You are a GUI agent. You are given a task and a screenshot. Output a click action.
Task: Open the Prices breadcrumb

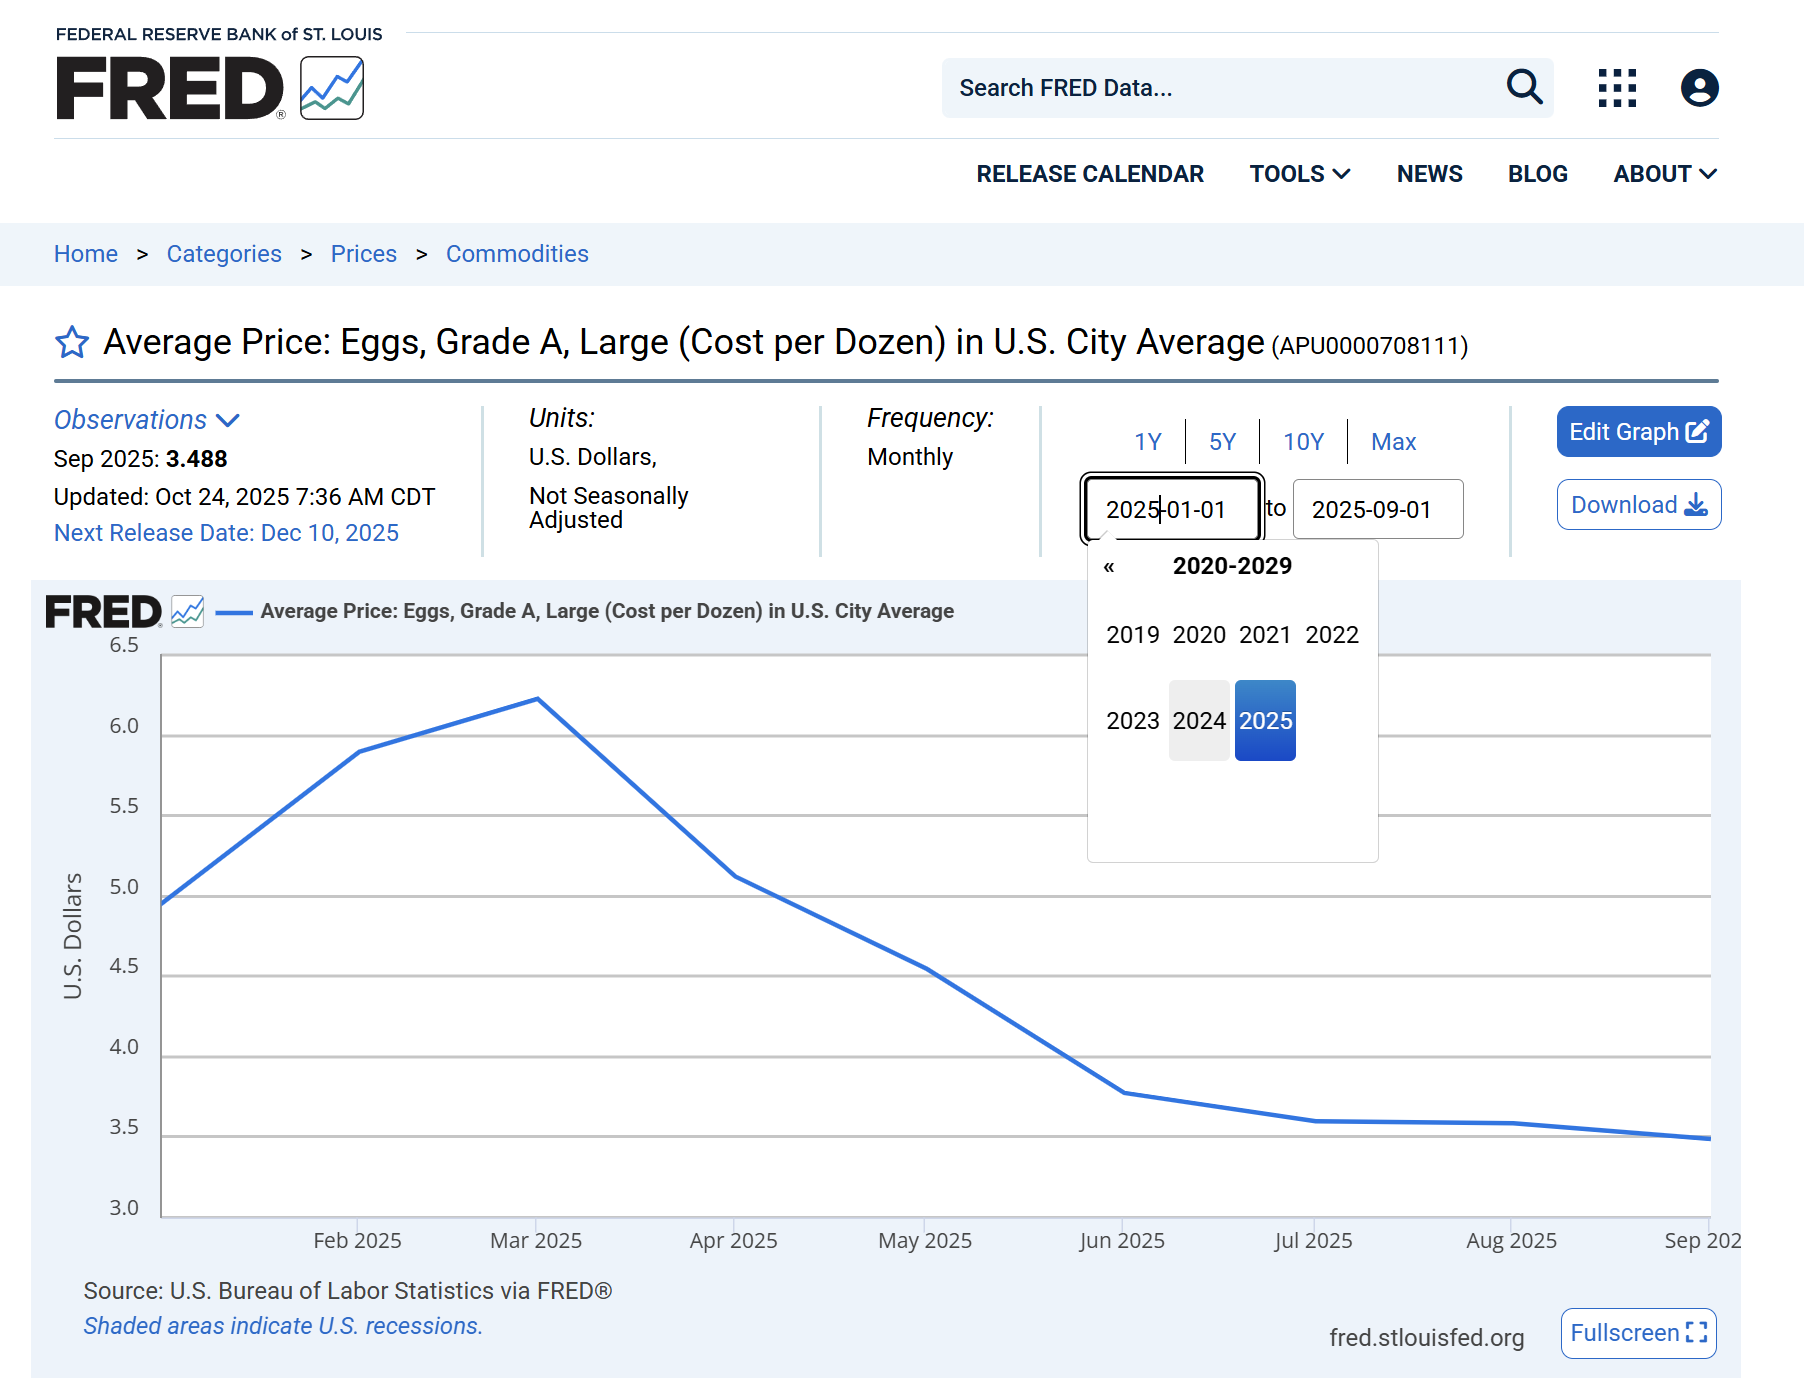[x=364, y=254]
